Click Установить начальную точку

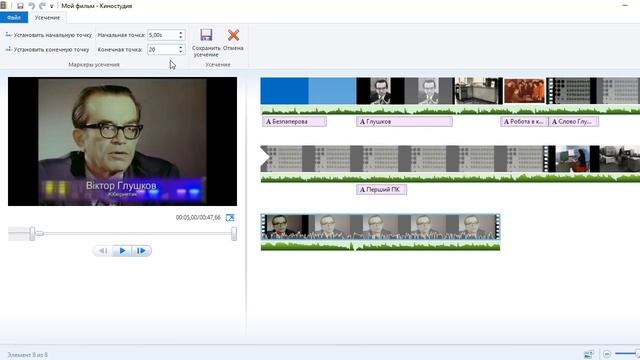pos(49,35)
